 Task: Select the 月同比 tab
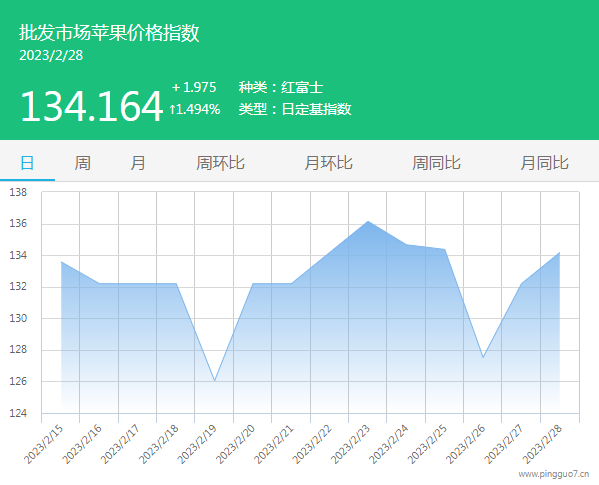(x=544, y=163)
